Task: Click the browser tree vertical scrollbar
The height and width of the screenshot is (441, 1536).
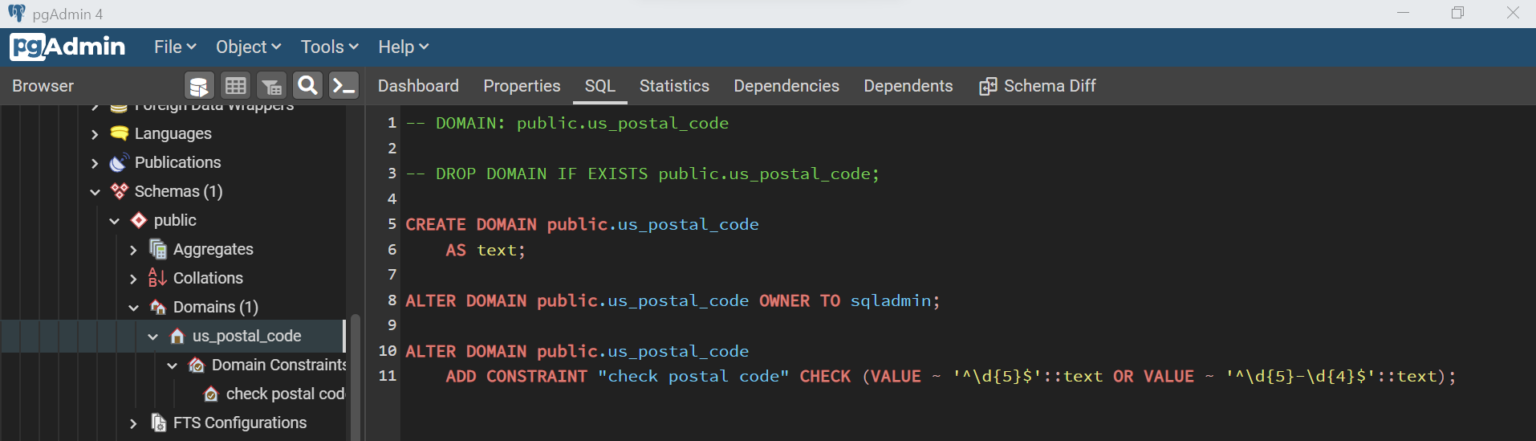Action: pos(355,380)
